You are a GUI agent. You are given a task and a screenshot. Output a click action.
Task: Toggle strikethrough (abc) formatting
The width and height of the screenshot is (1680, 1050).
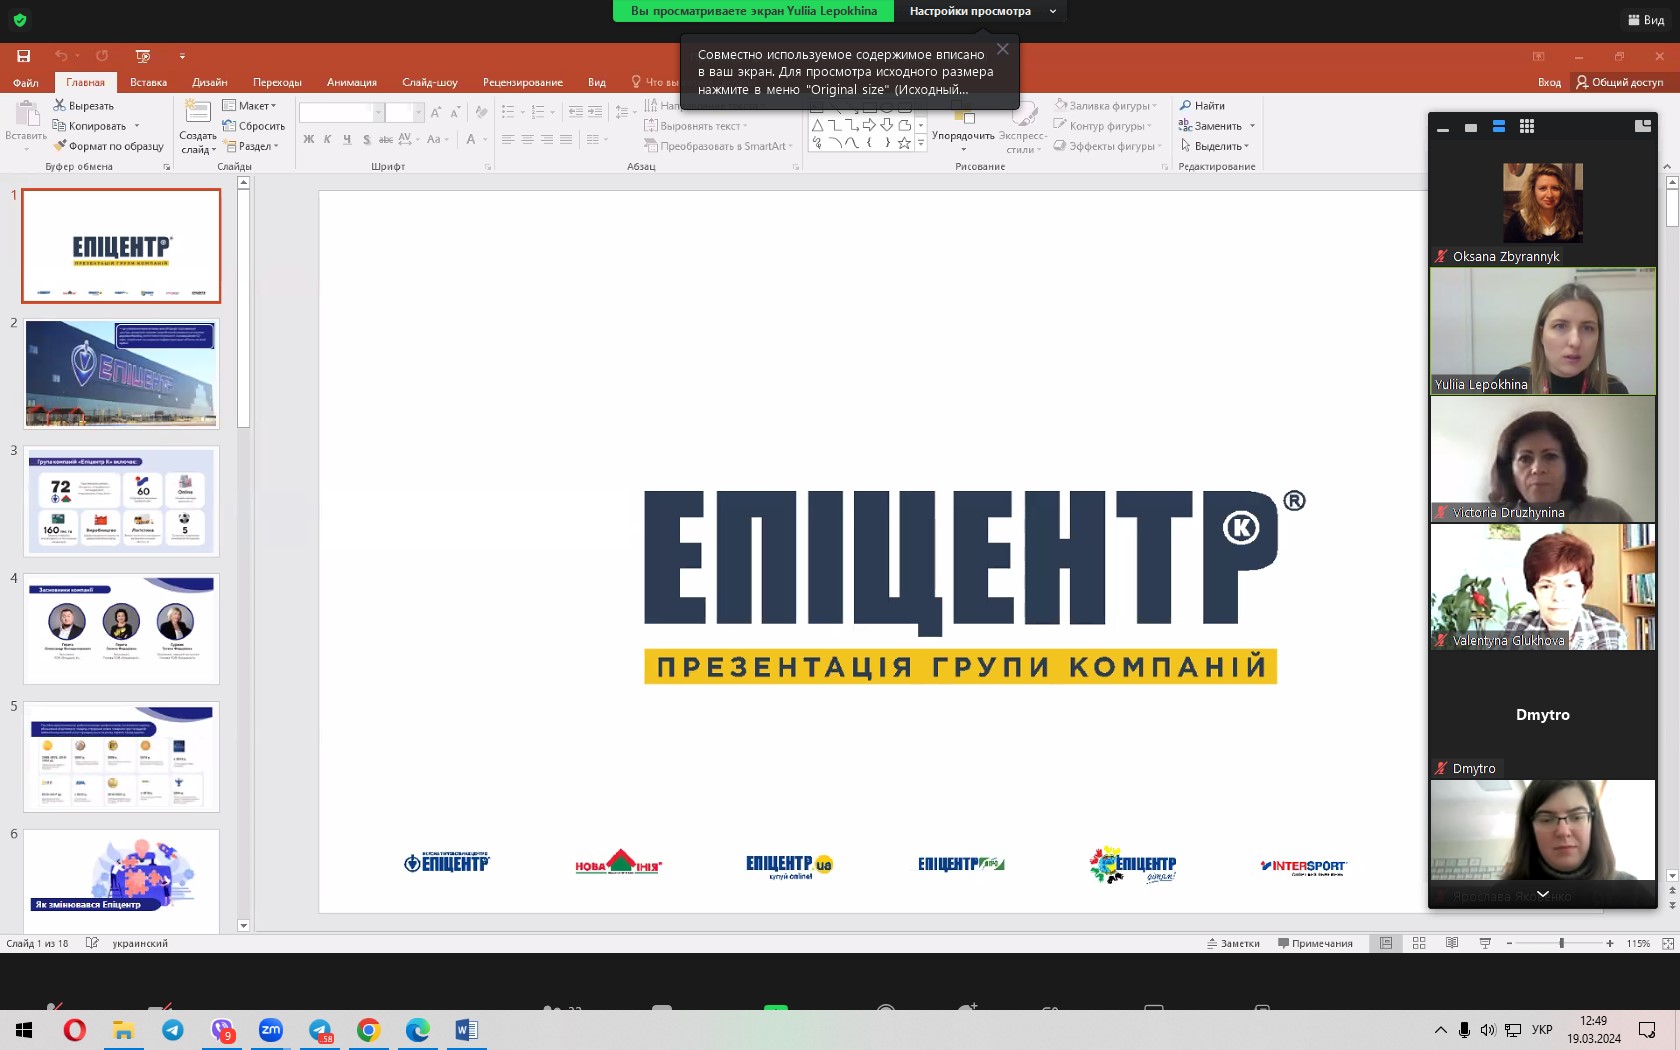(386, 139)
